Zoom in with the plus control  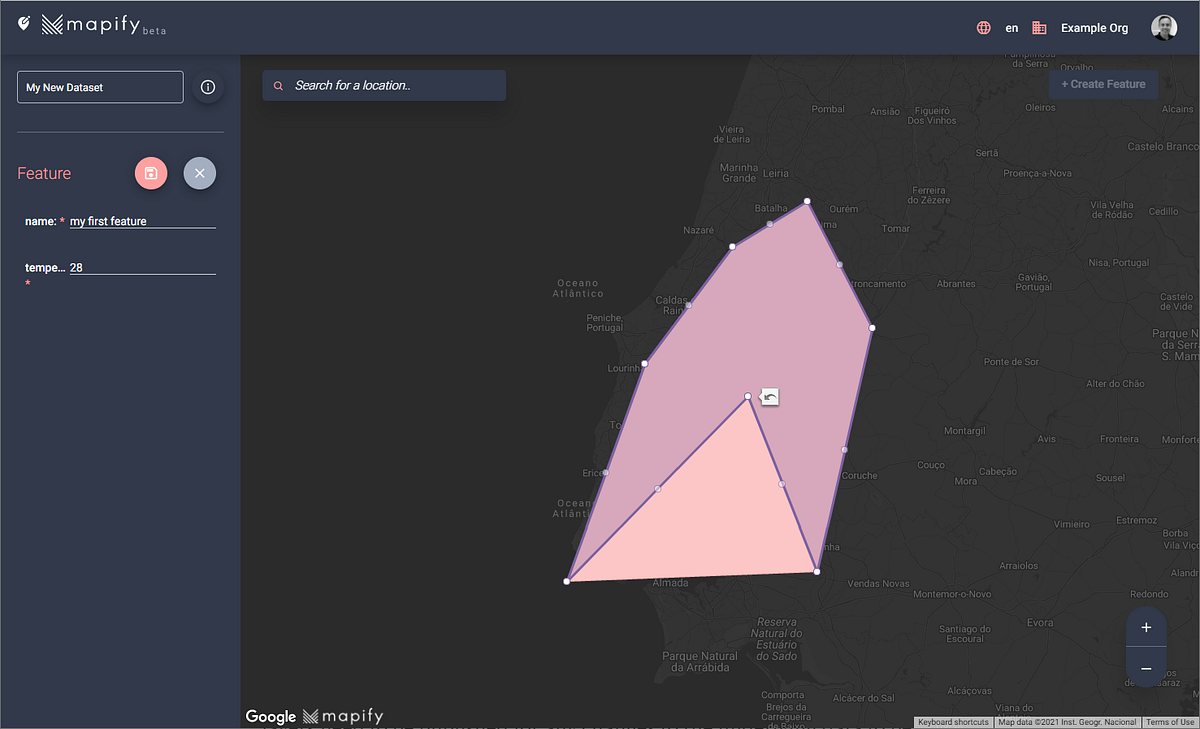[1145, 627]
